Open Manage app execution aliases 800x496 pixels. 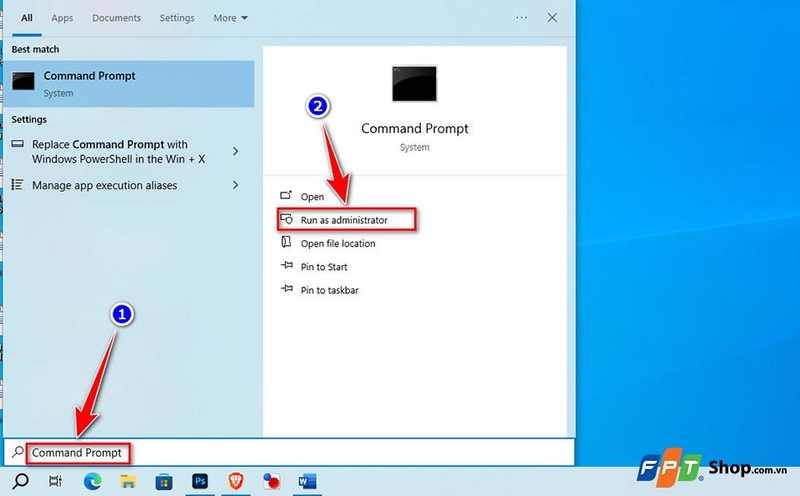(x=105, y=185)
